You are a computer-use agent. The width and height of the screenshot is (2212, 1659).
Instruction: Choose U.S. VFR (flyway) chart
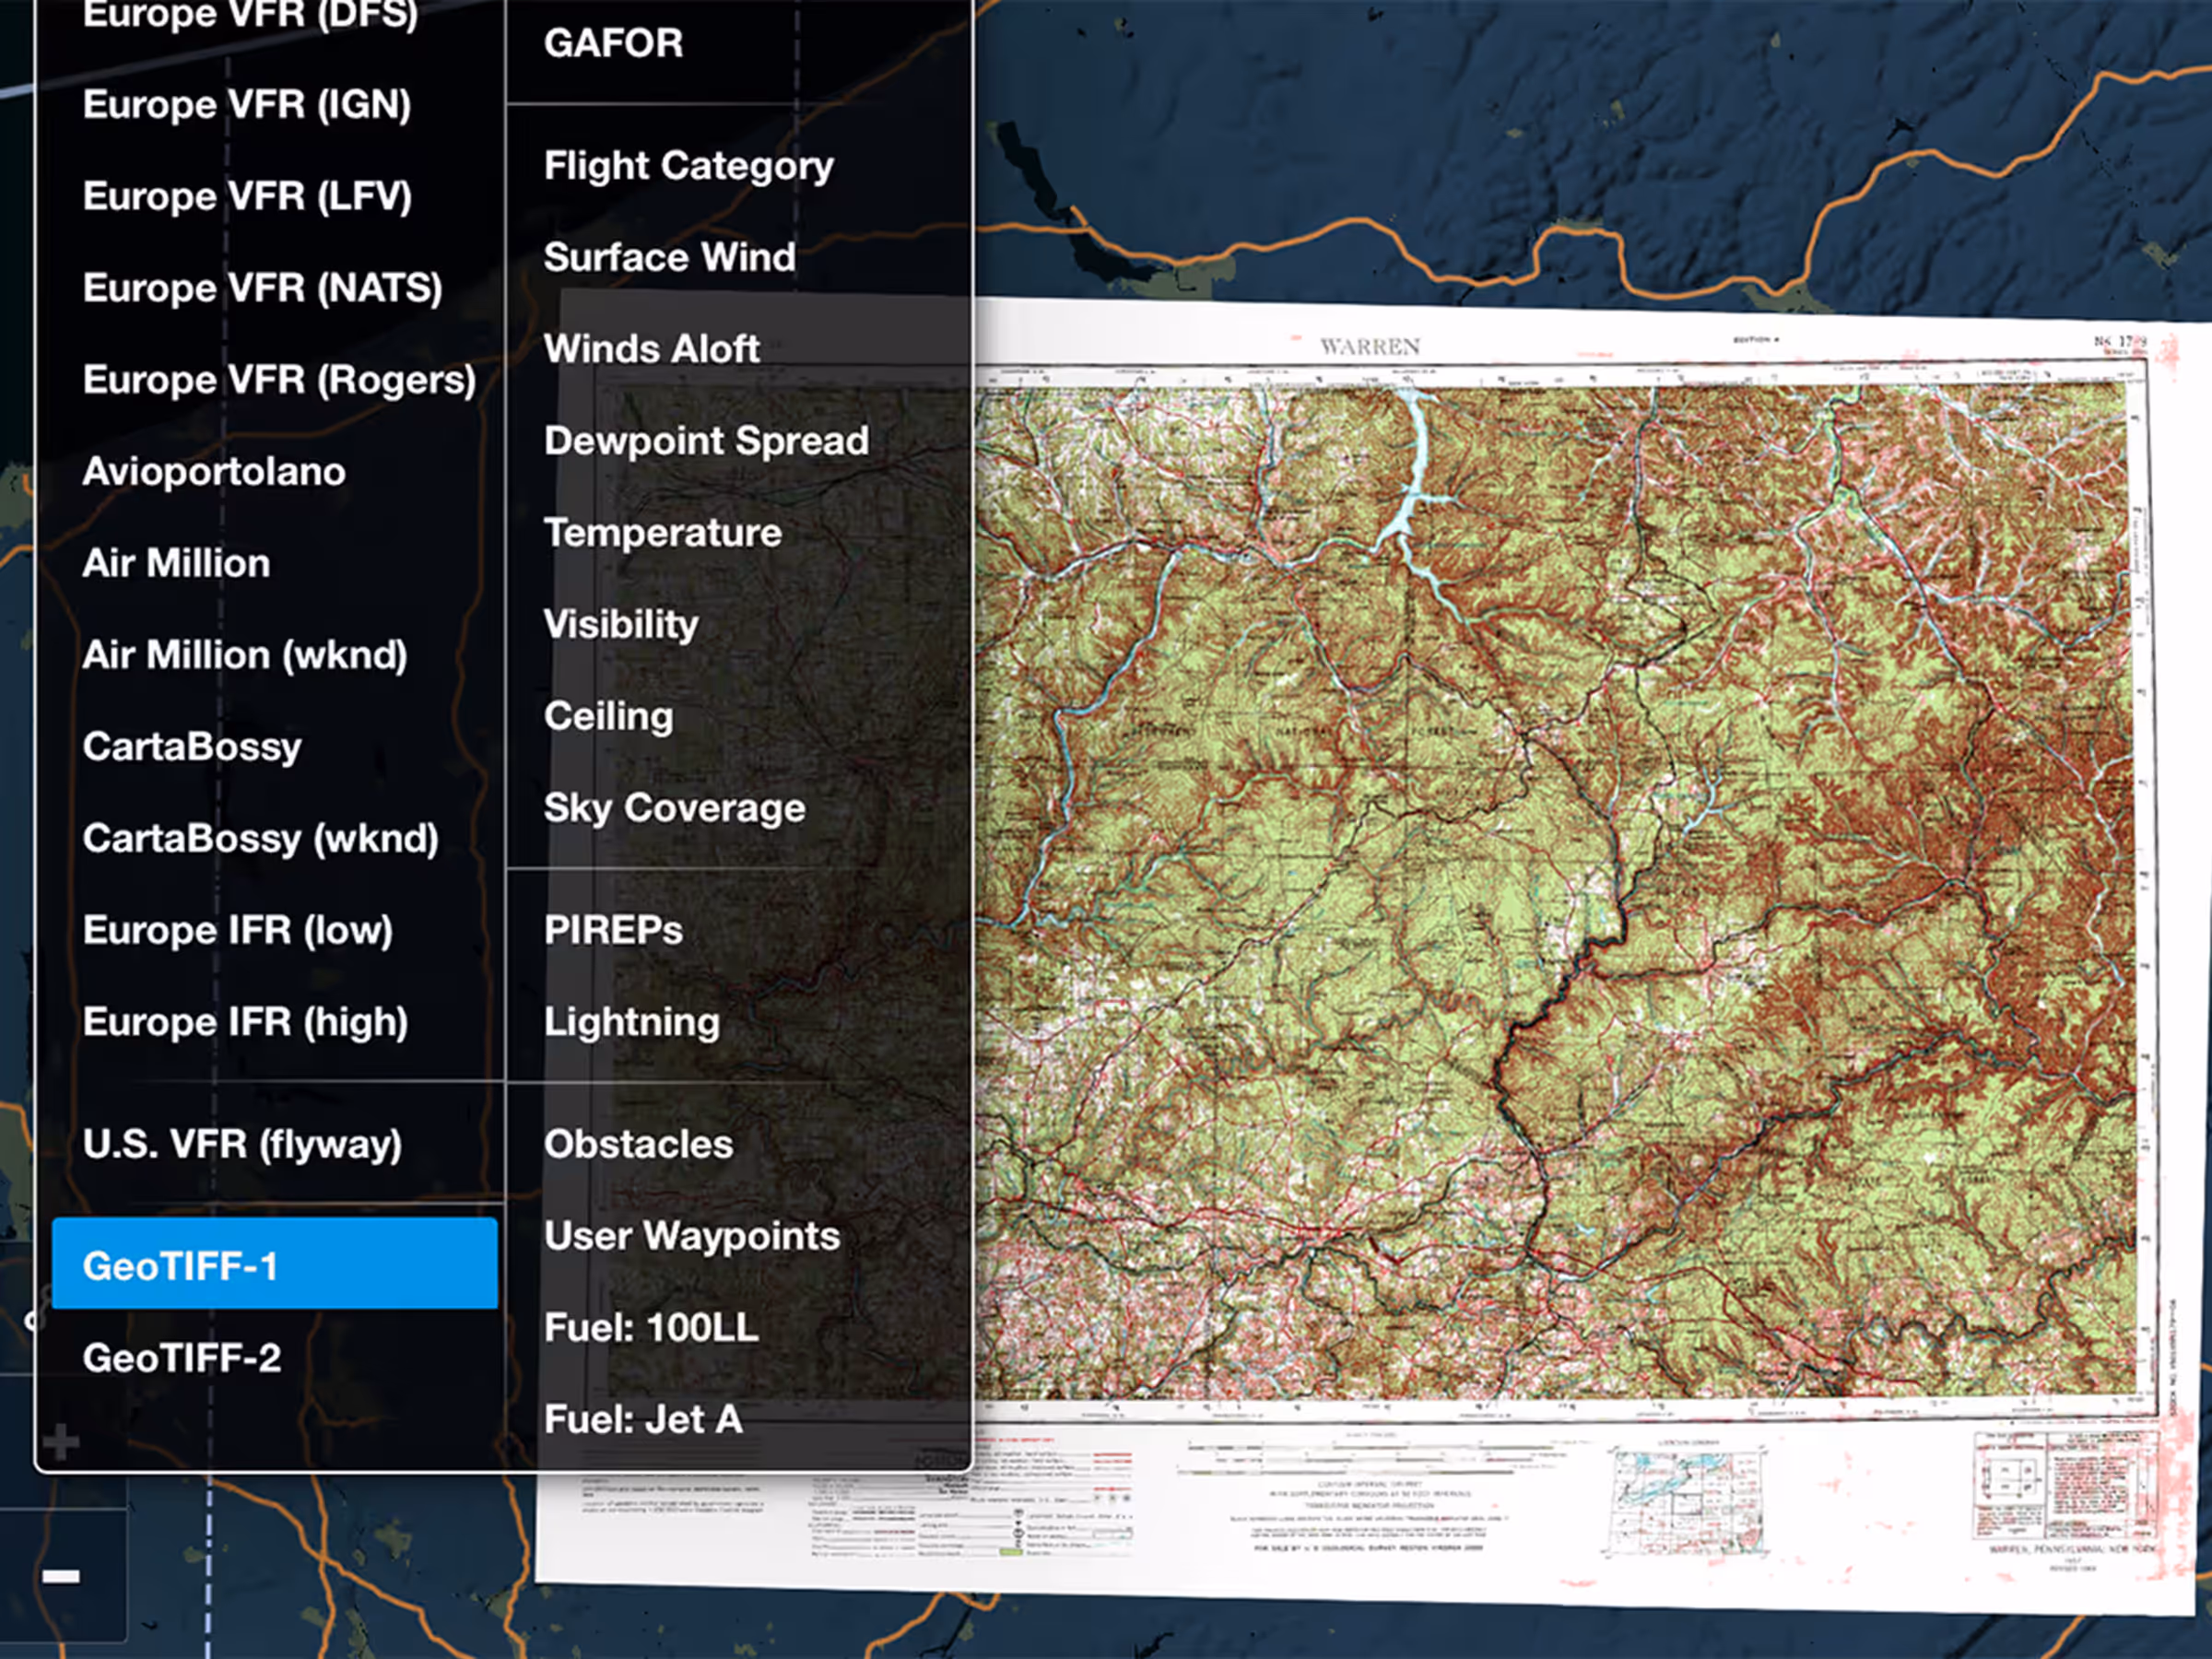(x=242, y=1143)
